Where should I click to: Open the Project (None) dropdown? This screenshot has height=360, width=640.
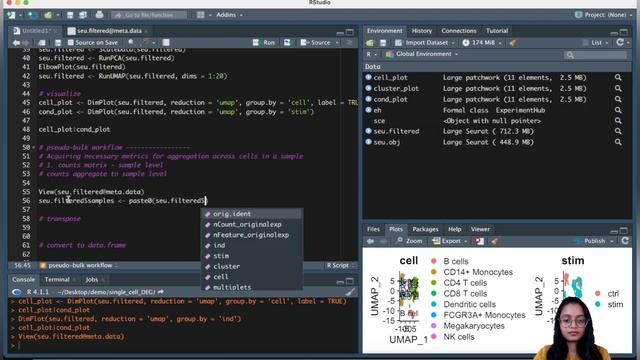[x=602, y=15]
